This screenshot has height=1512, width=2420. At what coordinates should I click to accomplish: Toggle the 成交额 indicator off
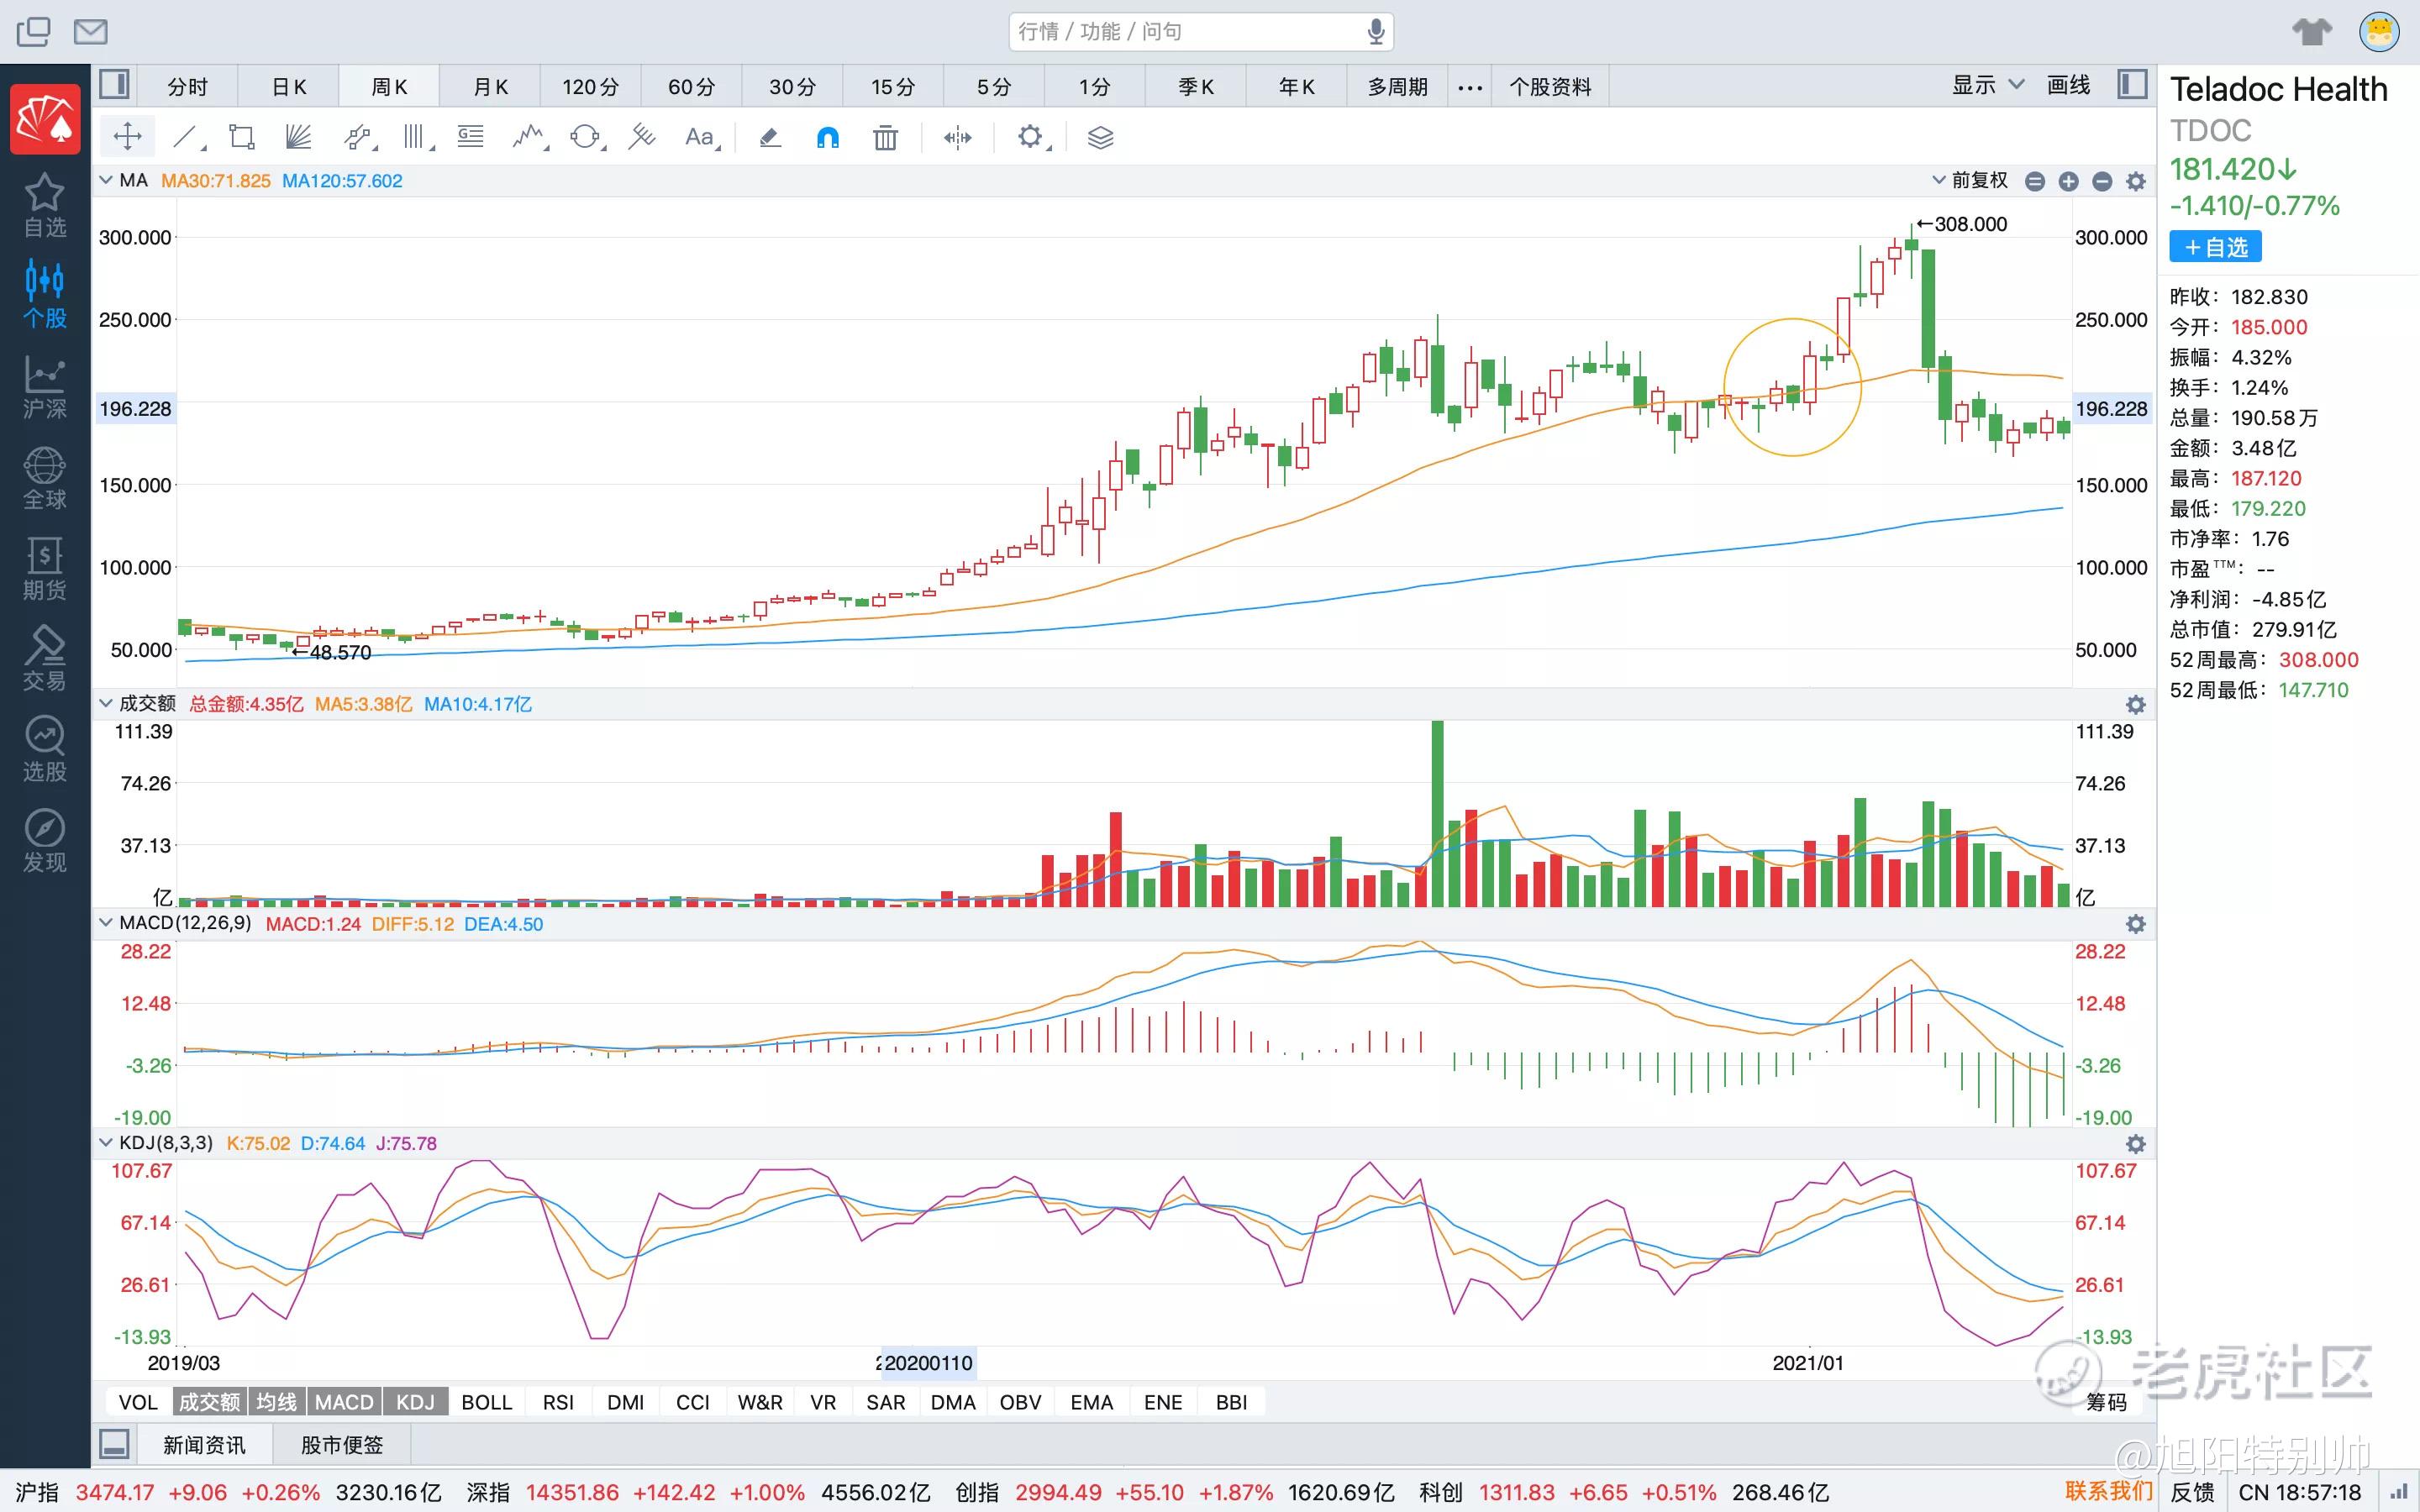(x=209, y=1402)
